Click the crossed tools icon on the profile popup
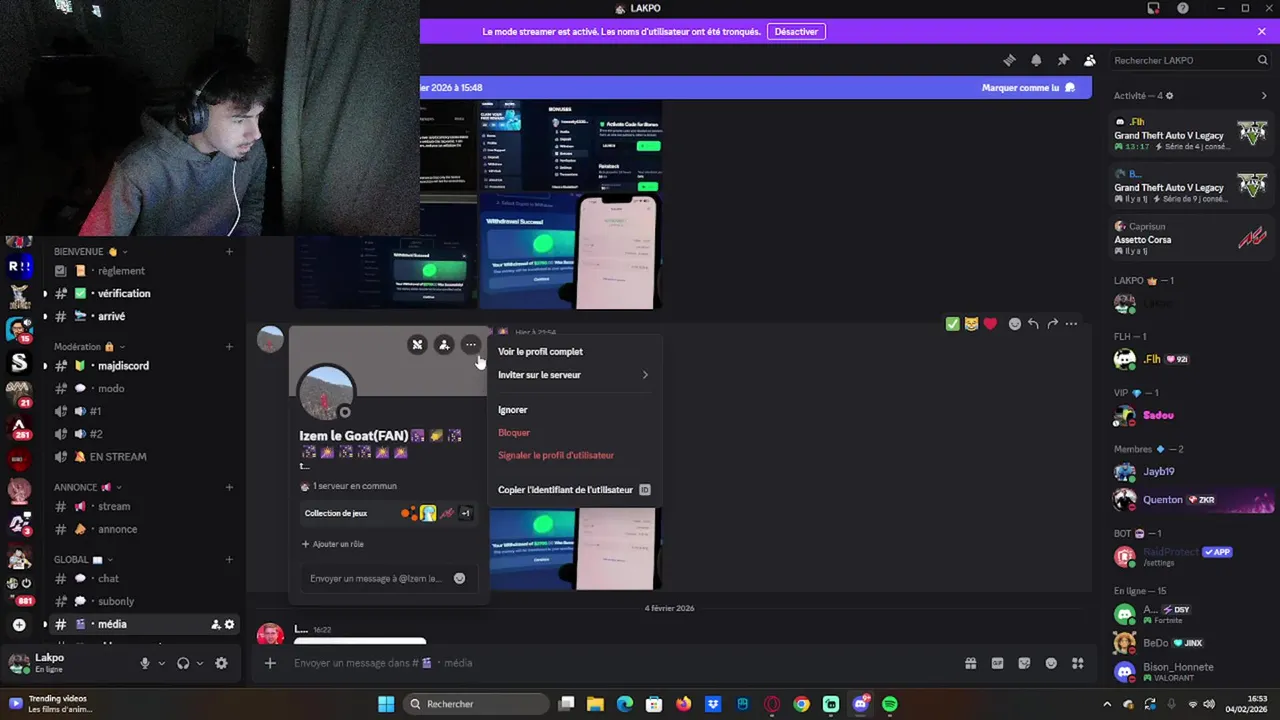This screenshot has height=720, width=1280. pos(417,345)
